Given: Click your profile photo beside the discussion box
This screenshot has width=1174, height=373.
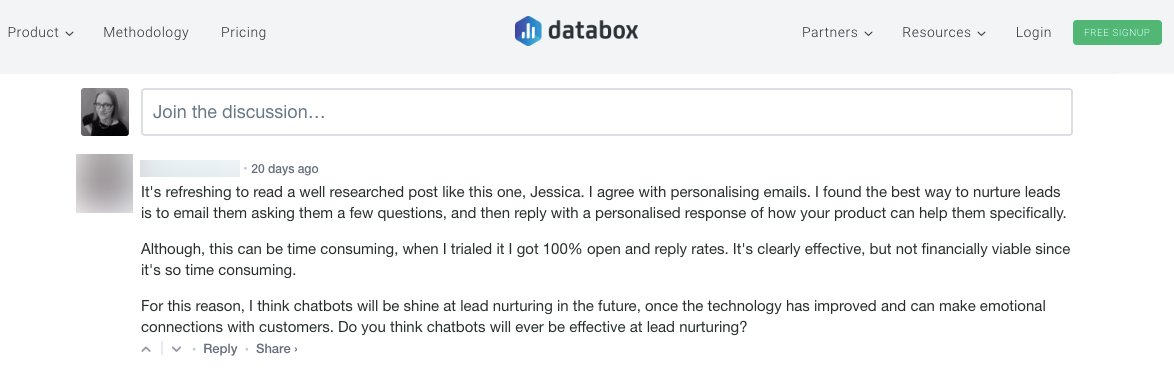Looking at the screenshot, I should pos(105,112).
